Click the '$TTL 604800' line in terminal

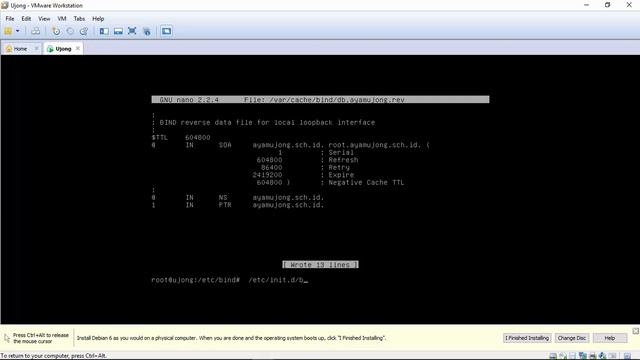181,138
